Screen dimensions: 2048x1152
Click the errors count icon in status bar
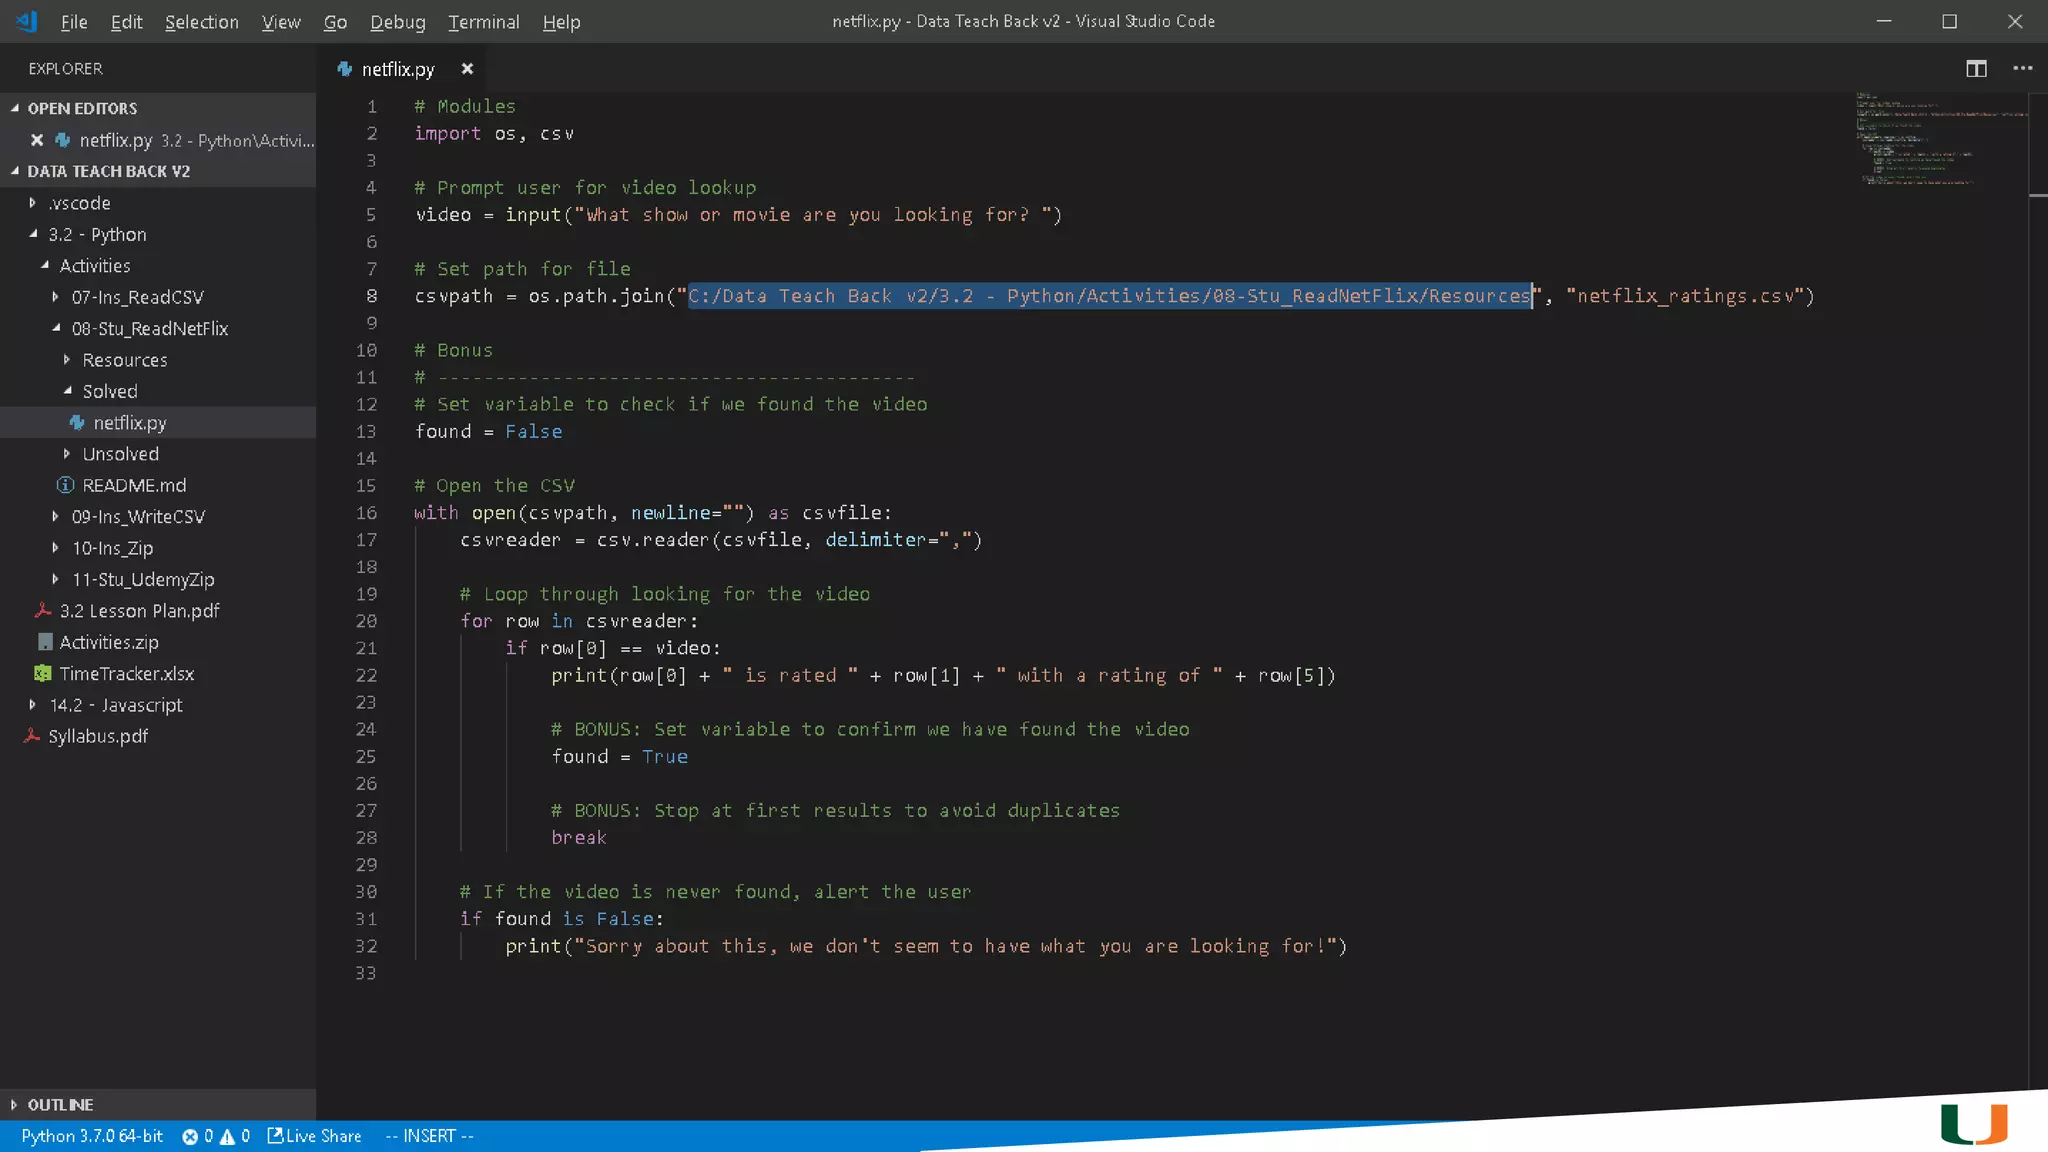pyautogui.click(x=190, y=1136)
